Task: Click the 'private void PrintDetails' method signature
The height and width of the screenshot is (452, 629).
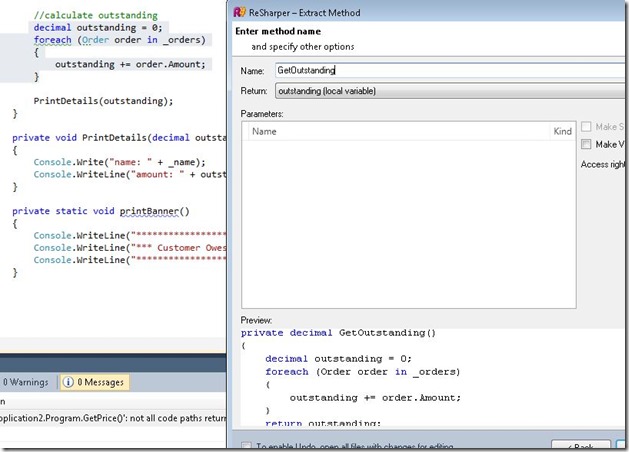Action: (119, 138)
